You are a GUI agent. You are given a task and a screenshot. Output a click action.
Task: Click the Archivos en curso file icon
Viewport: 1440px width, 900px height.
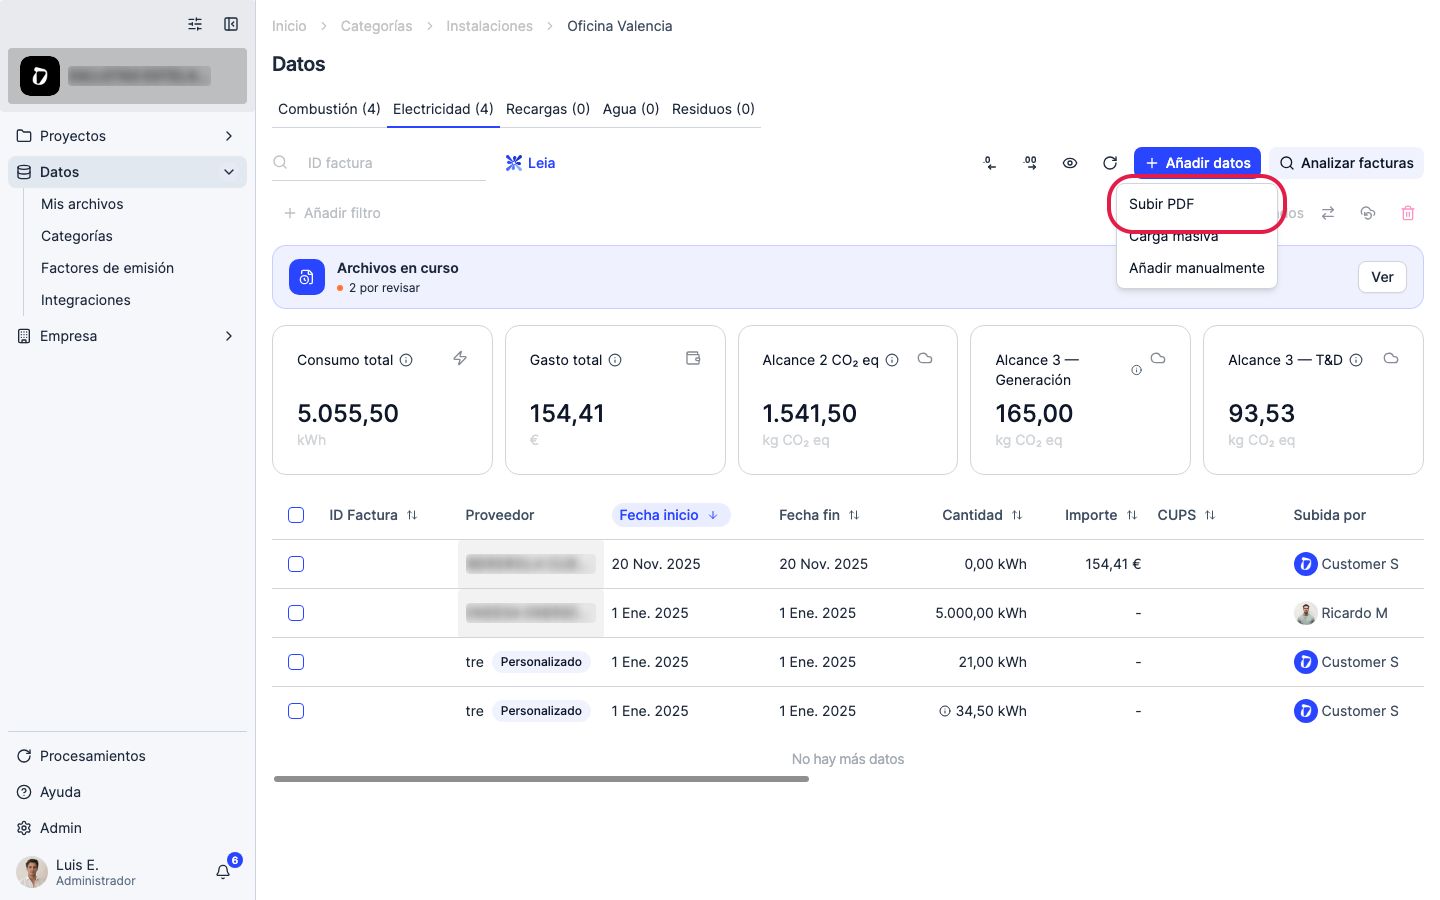[307, 277]
